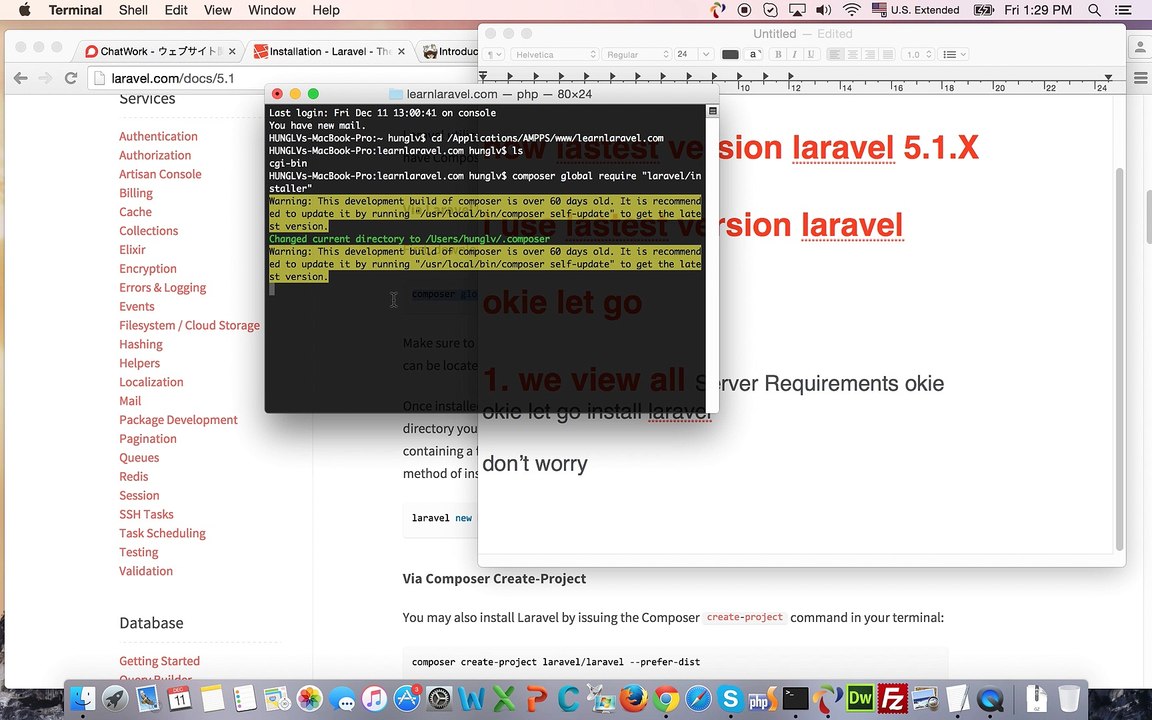
Task: Toggle italic in TextEdit toolbar
Action: point(794,54)
